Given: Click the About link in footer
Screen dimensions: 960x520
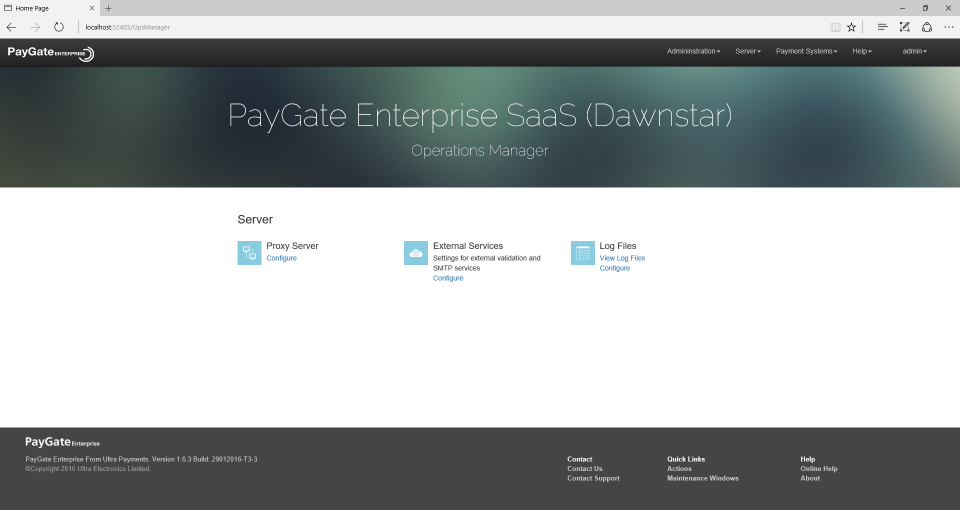Looking at the screenshot, I should (x=810, y=479).
